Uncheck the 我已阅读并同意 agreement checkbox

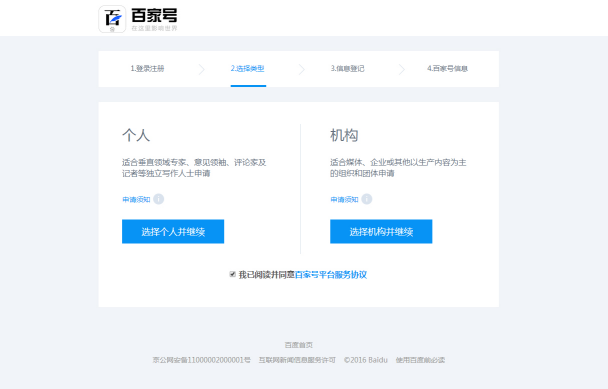tap(233, 274)
